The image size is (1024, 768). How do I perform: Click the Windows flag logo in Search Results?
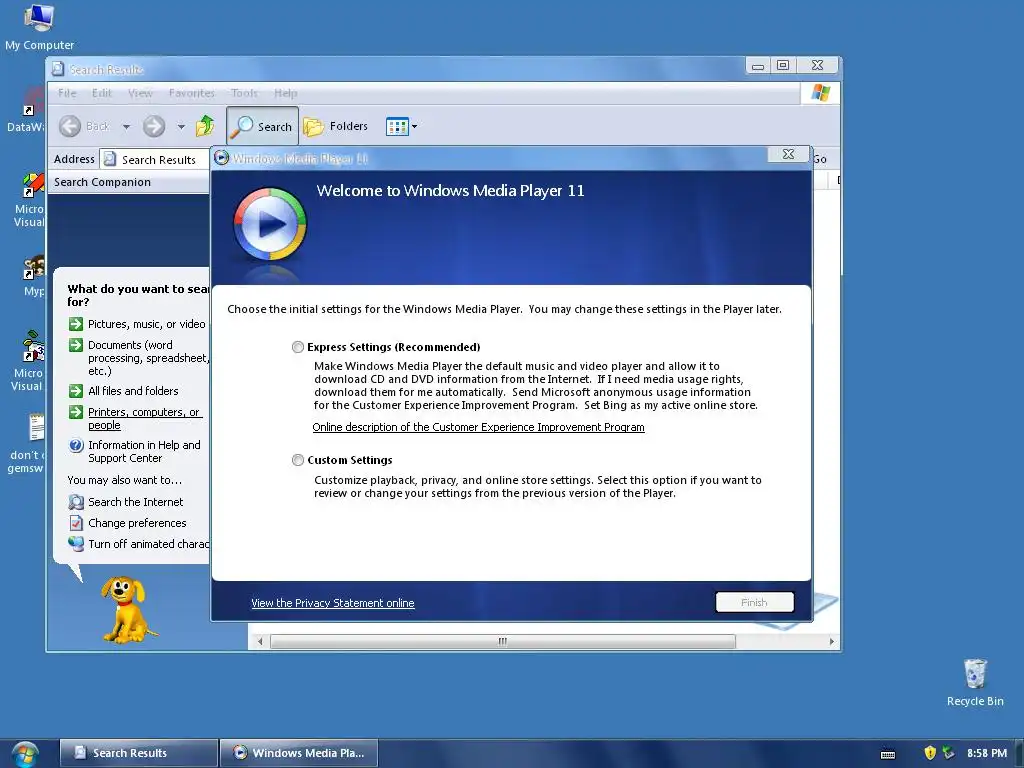[820, 93]
